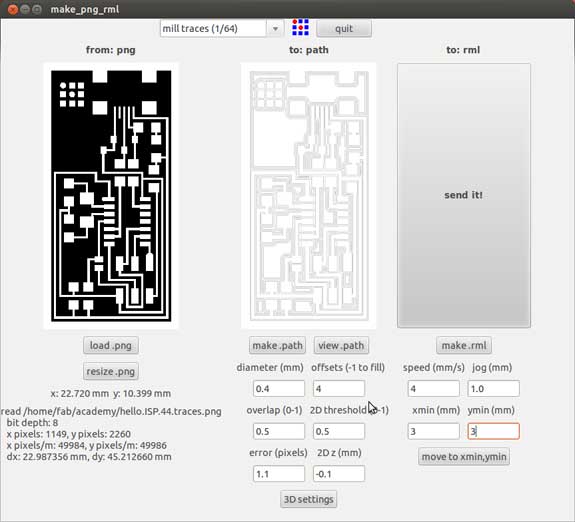The width and height of the screenshot is (575, 522).
Task: Click the jog (mm) input field
Action: coord(494,388)
